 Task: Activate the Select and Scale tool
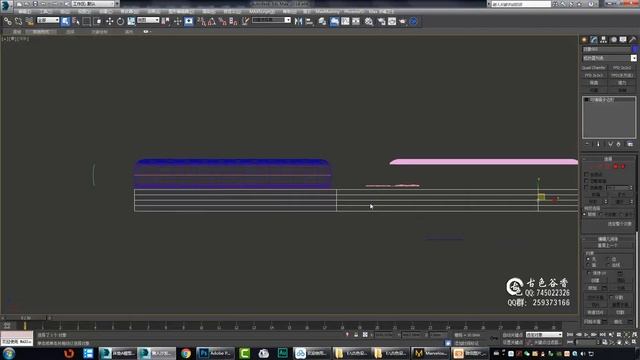coord(131,21)
